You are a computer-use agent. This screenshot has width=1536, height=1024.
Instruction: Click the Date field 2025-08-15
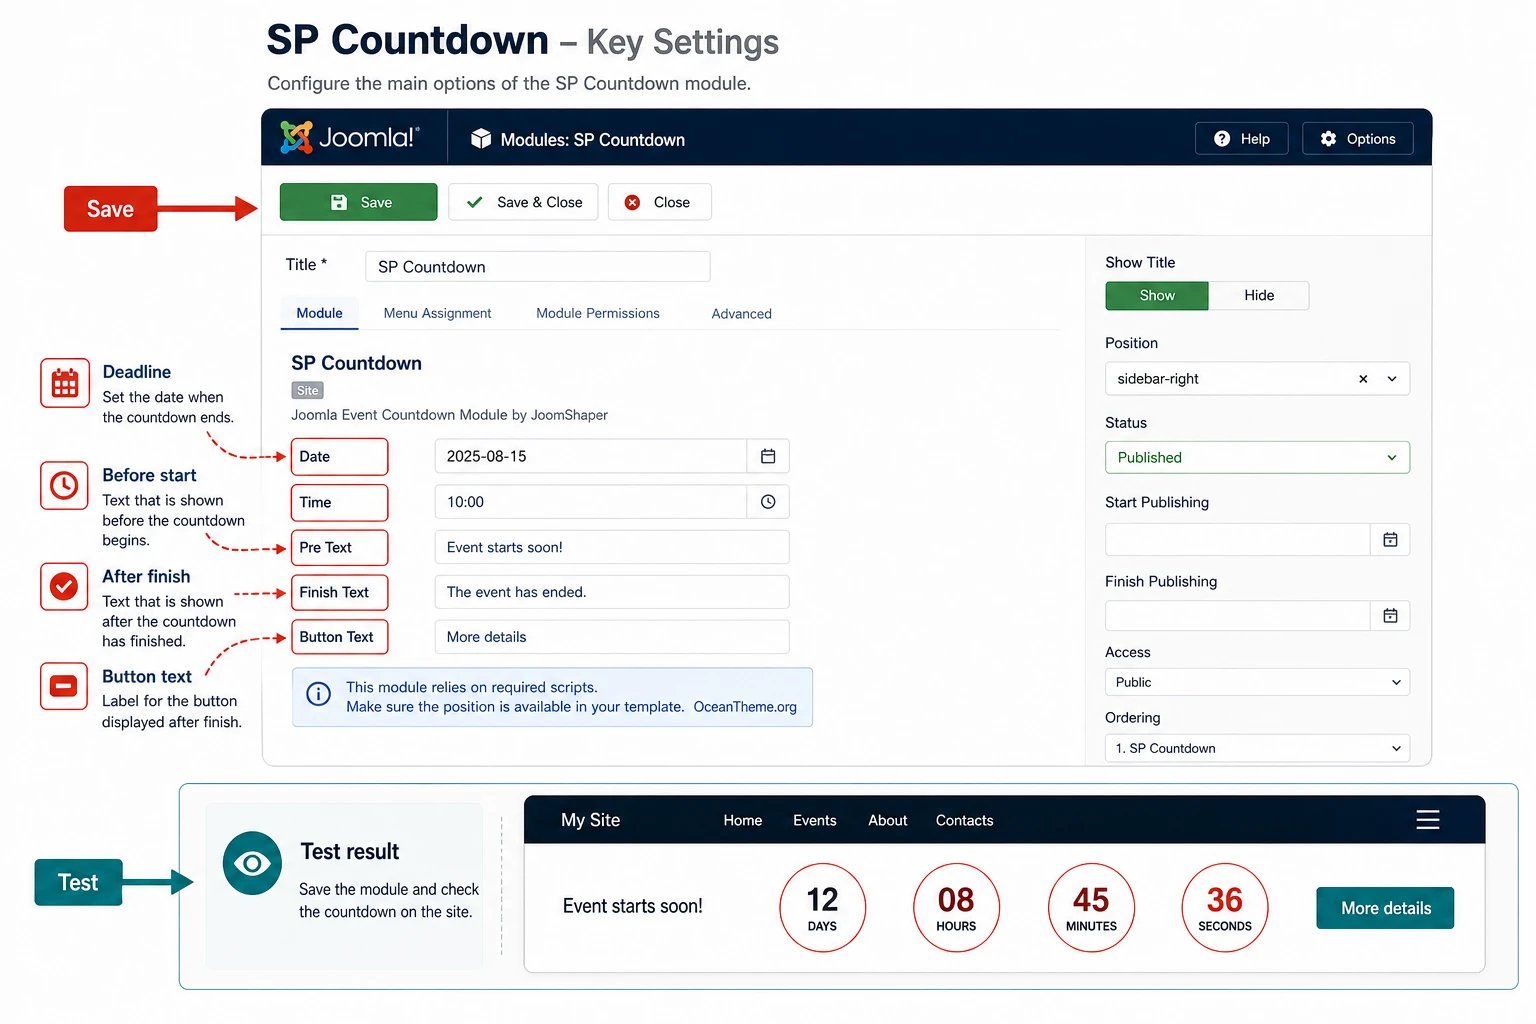[591, 456]
